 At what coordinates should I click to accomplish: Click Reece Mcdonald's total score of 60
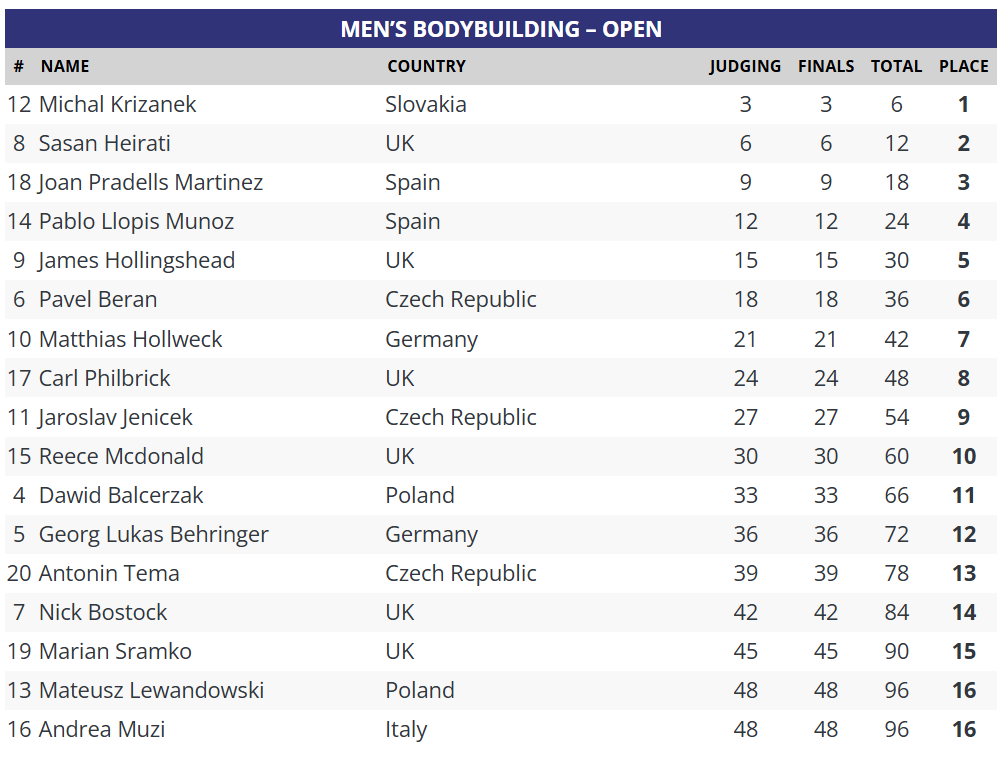[896, 456]
